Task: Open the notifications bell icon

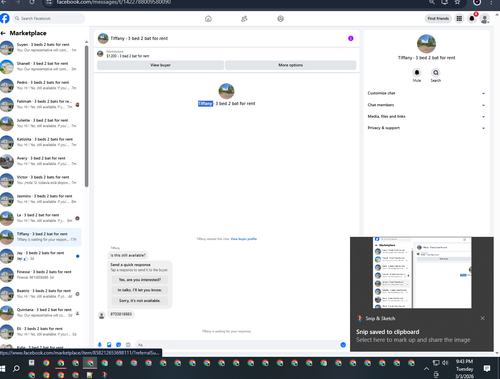Action: [x=472, y=18]
